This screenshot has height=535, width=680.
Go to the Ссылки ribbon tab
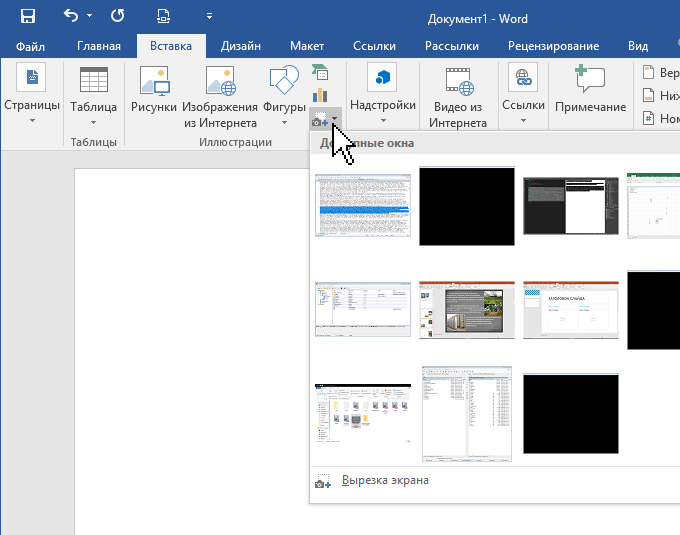tap(374, 46)
